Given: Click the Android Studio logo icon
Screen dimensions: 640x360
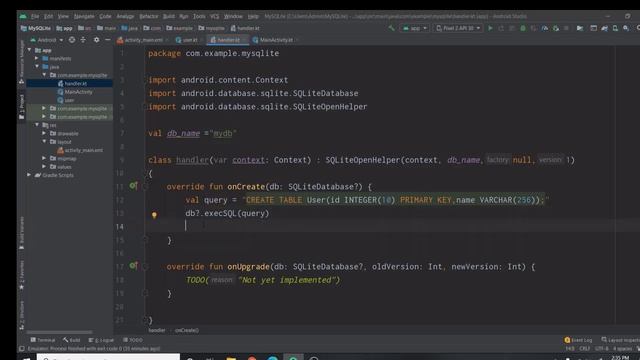Looking at the screenshot, I should click(x=23, y=16).
